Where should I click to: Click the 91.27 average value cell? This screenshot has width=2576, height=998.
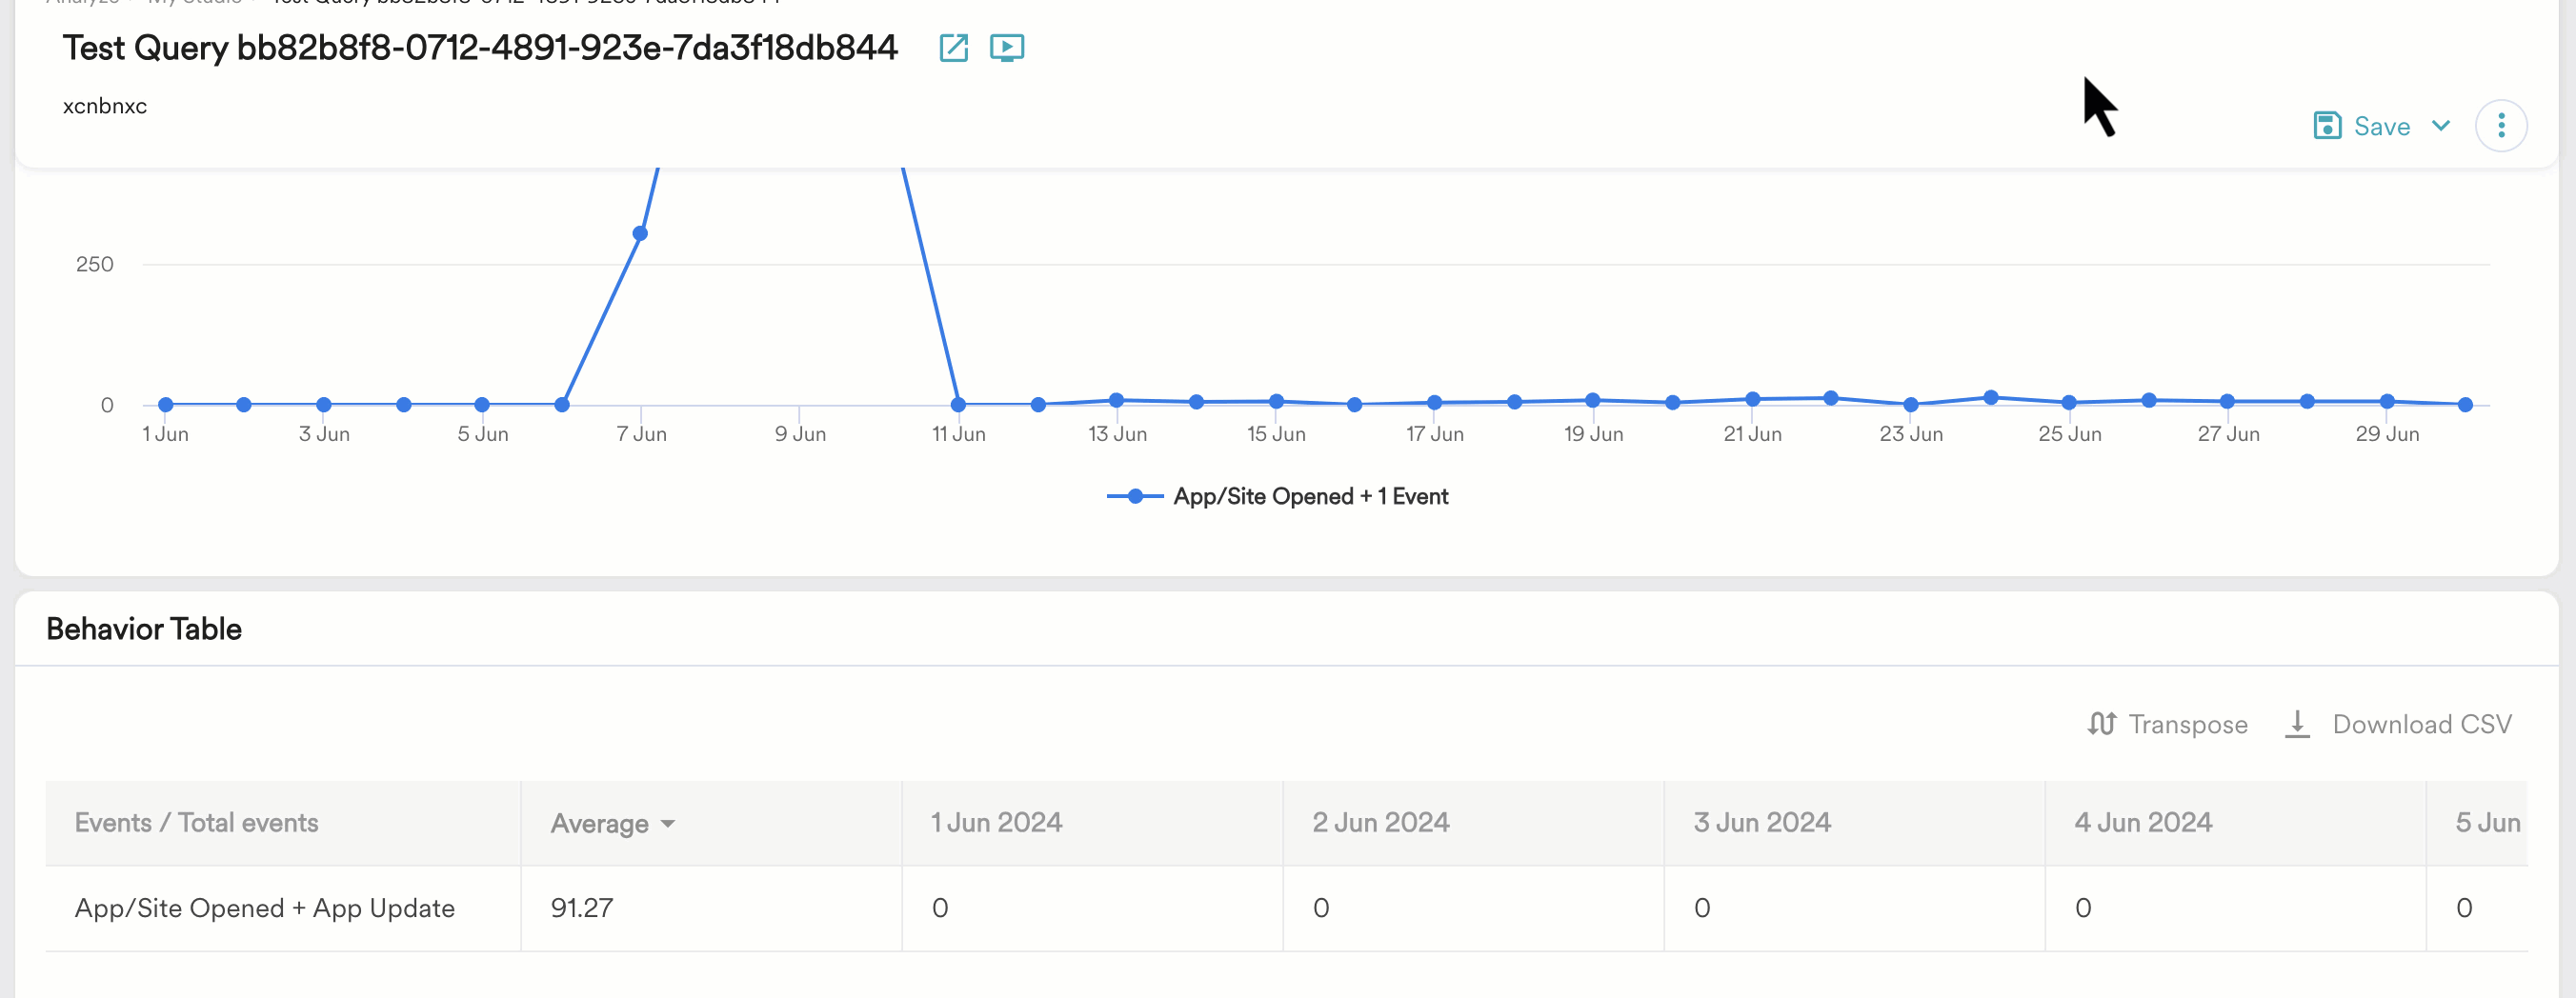(x=582, y=908)
